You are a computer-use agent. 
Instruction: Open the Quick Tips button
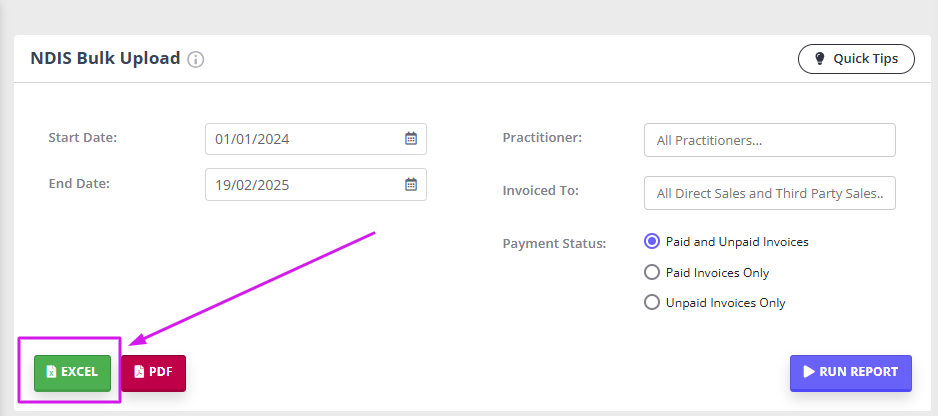(856, 59)
